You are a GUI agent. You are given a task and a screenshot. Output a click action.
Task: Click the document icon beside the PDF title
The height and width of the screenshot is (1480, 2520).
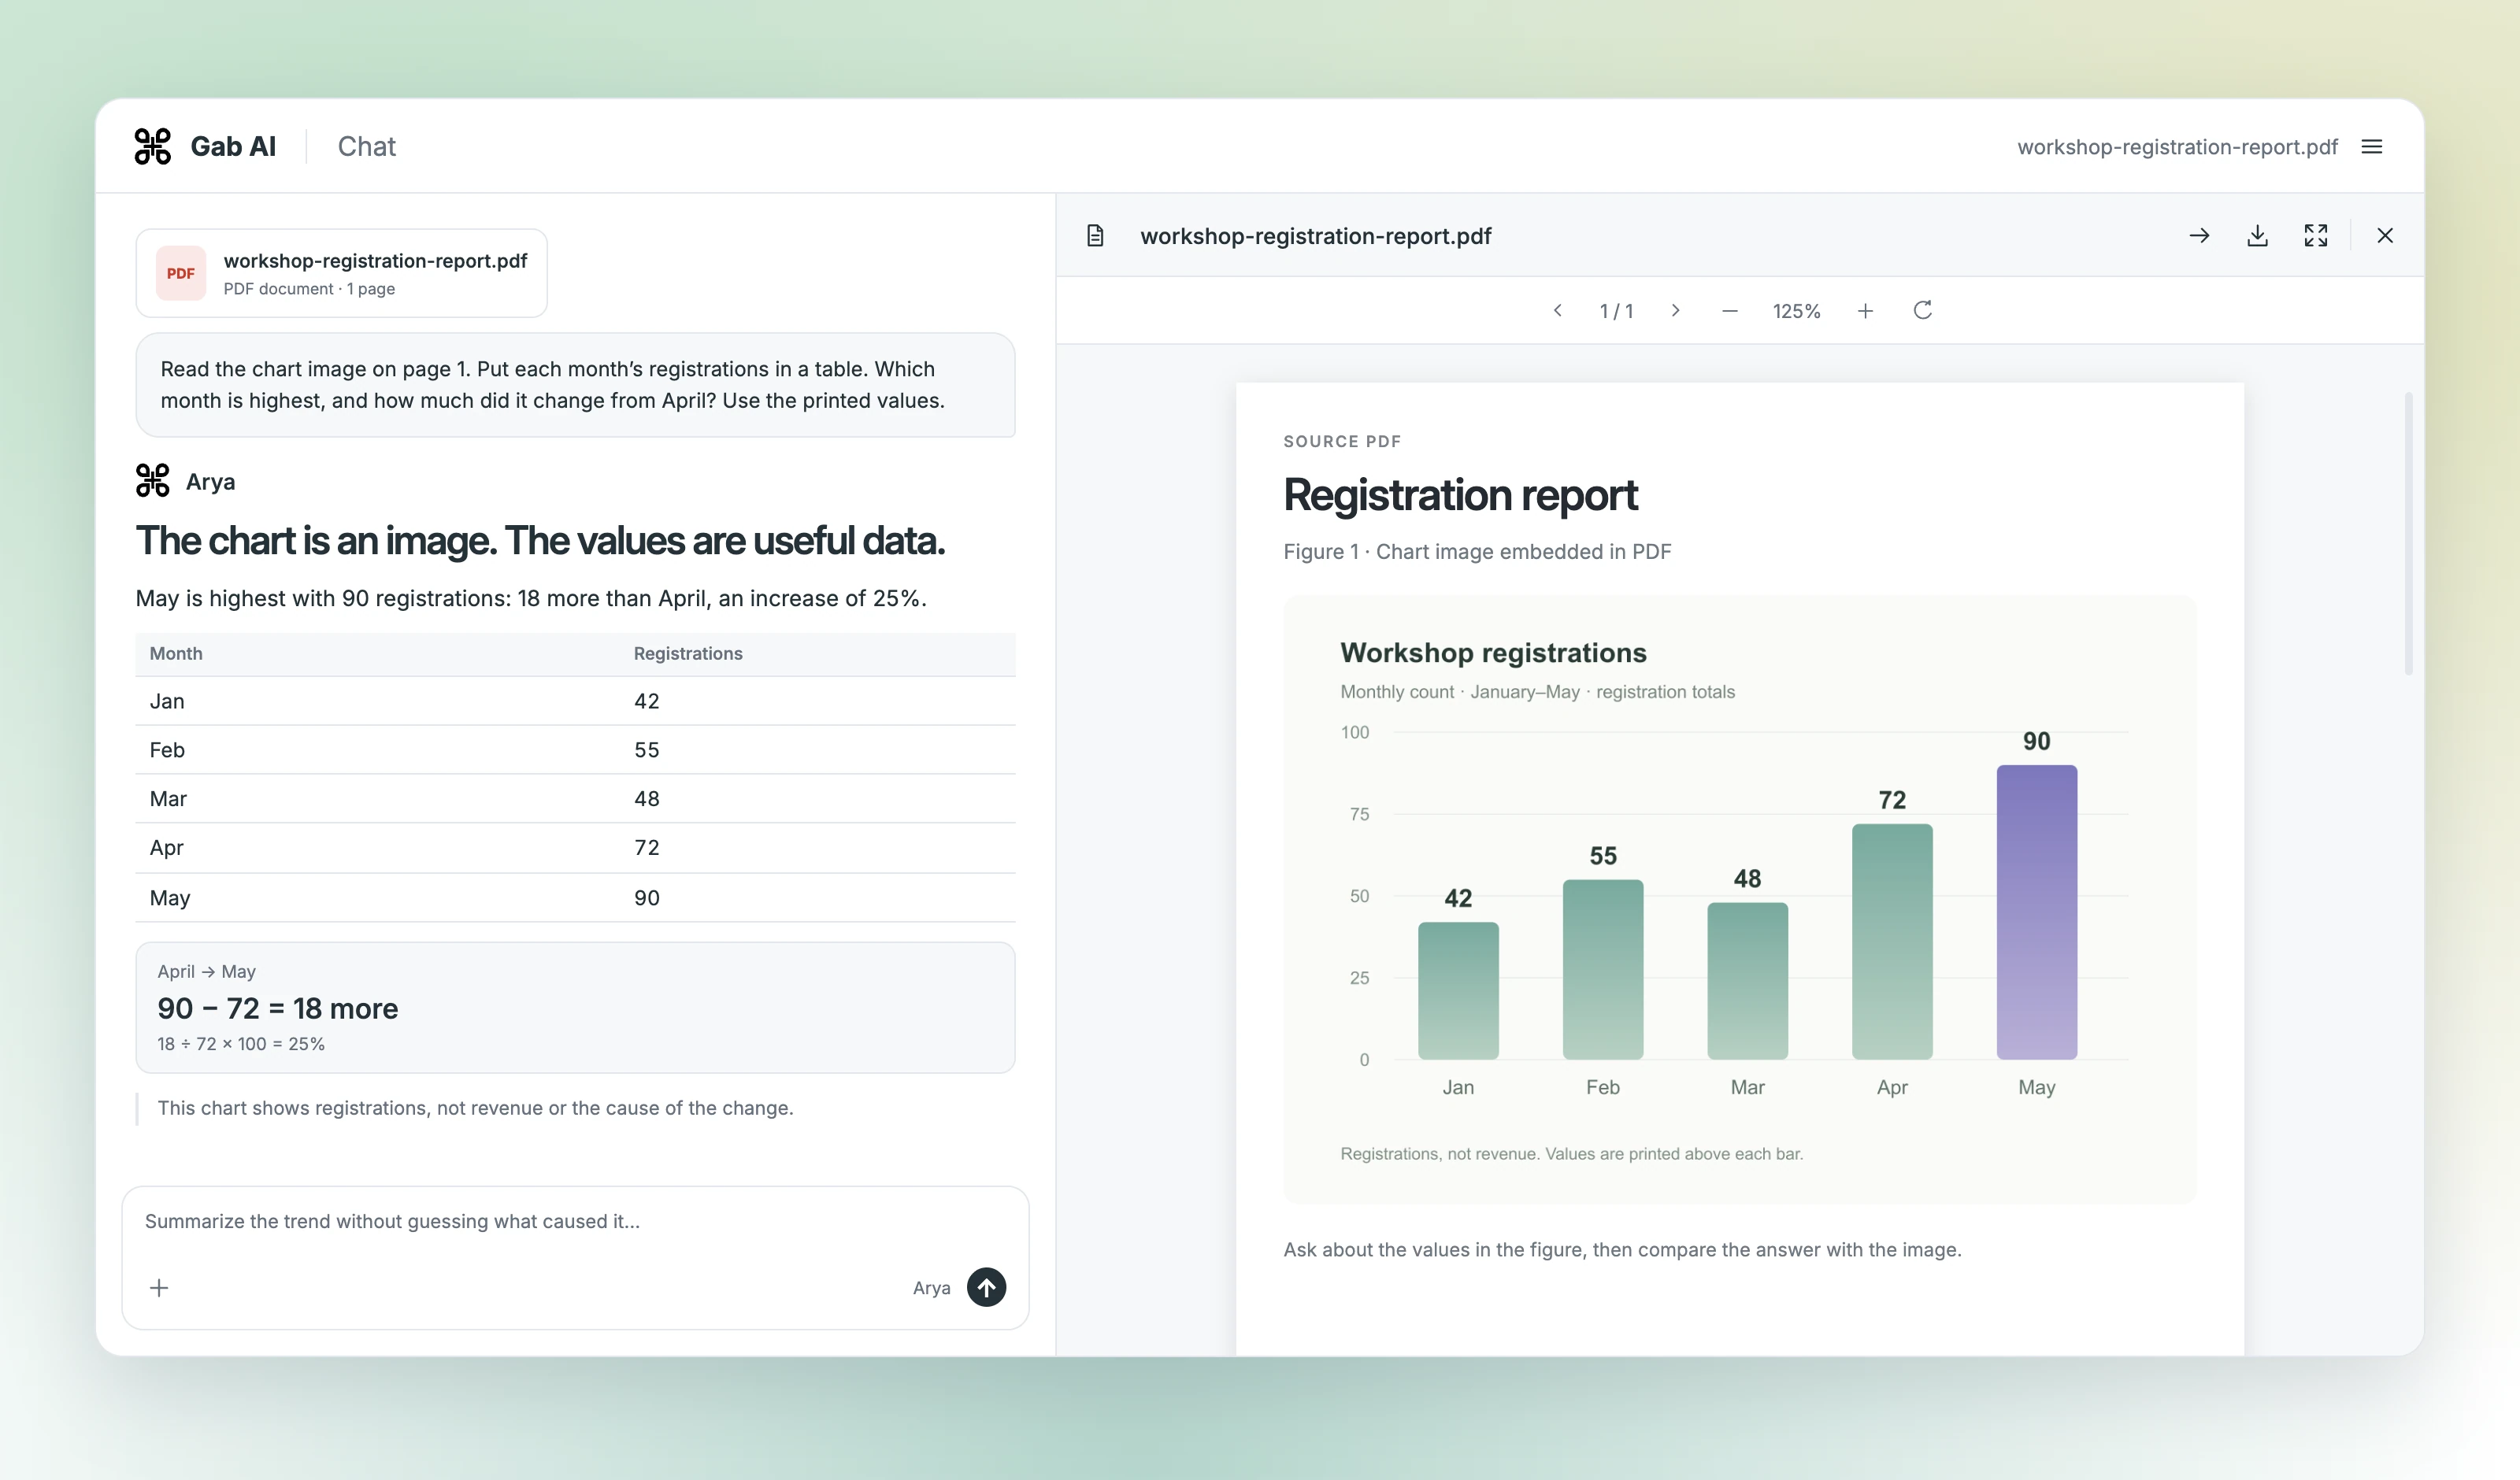(1095, 236)
